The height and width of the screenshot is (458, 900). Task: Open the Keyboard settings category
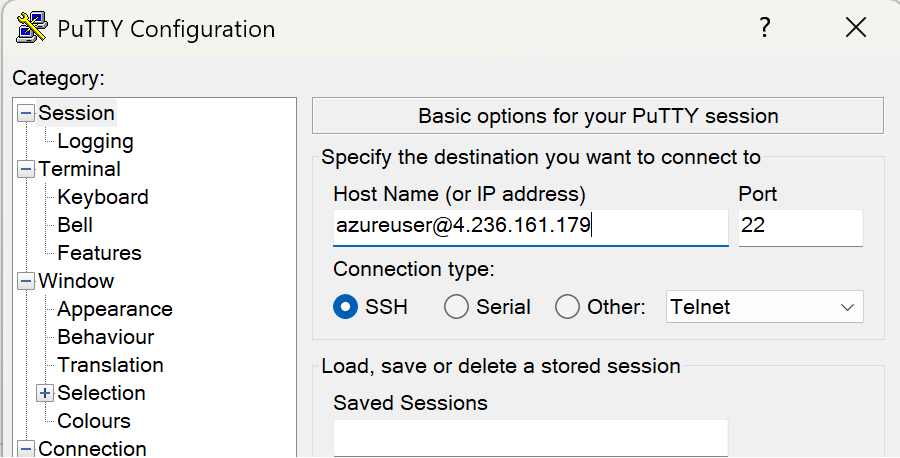[102, 198]
